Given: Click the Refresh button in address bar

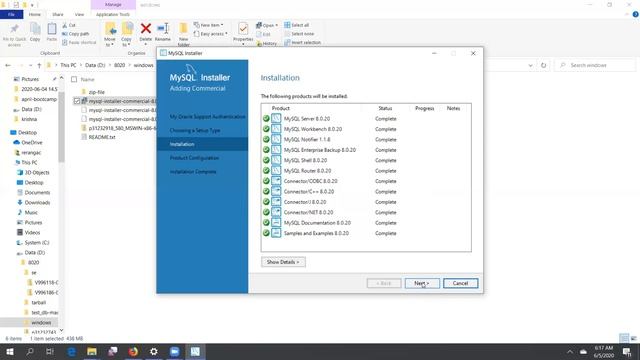Looking at the screenshot, I should [543, 65].
